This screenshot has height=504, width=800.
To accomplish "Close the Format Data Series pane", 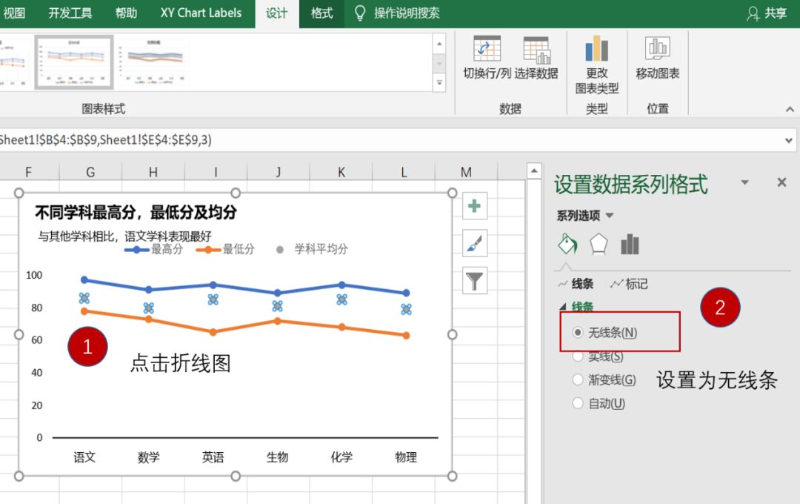I will pyautogui.click(x=782, y=182).
